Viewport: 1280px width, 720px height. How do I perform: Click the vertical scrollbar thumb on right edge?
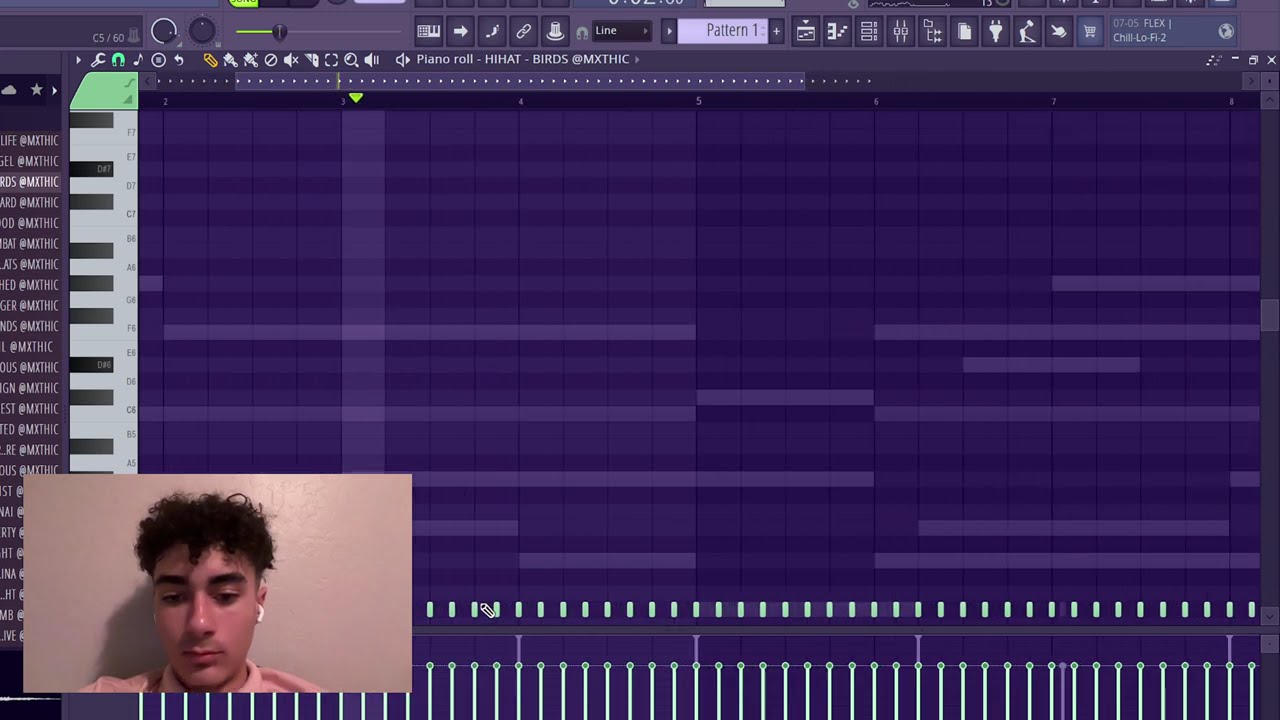tap(1269, 315)
